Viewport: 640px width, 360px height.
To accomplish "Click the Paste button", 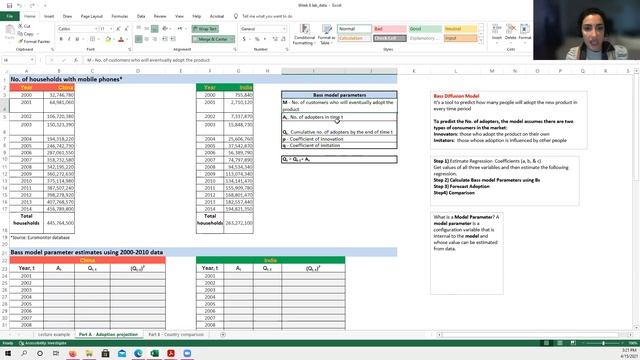I will point(9,33).
